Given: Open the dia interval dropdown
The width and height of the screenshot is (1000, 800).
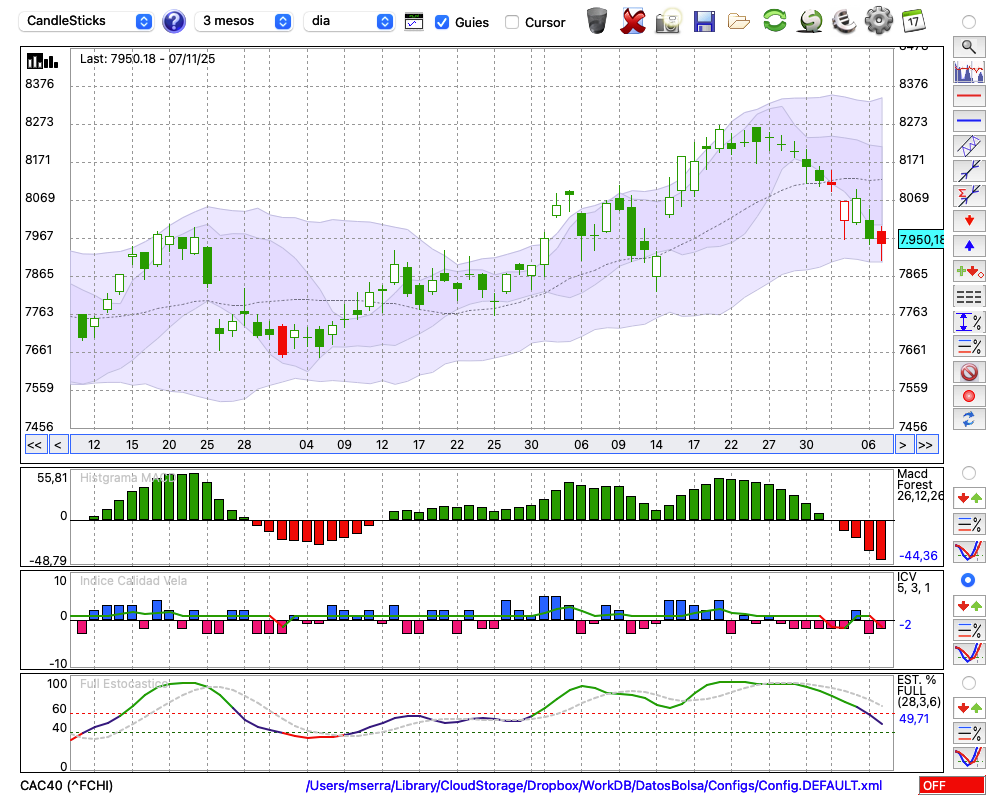Looking at the screenshot, I should point(348,21).
